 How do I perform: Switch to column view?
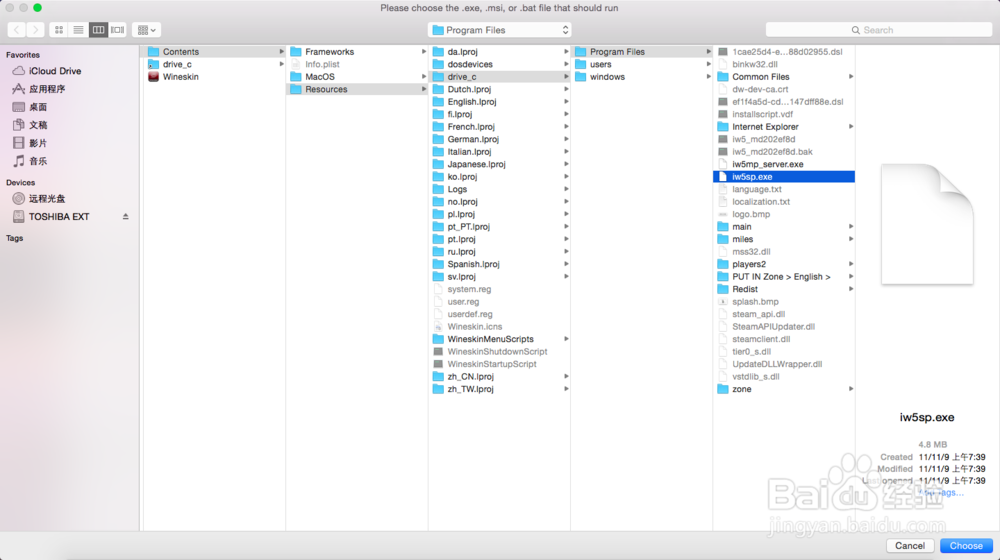[x=98, y=30]
